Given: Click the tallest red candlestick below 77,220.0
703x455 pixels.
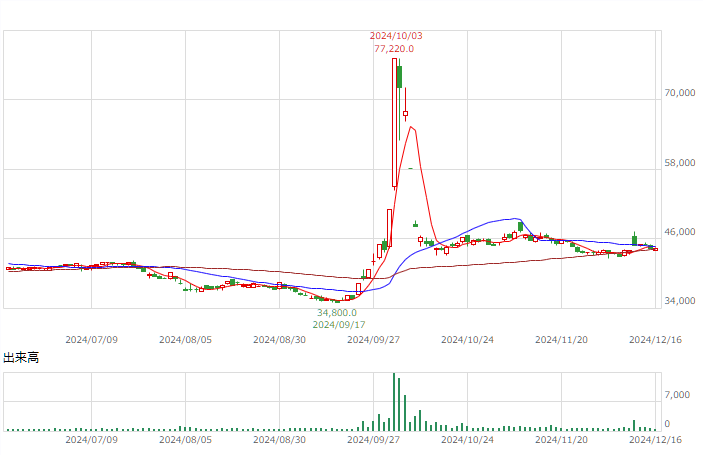Looking at the screenshot, I should (x=395, y=122).
